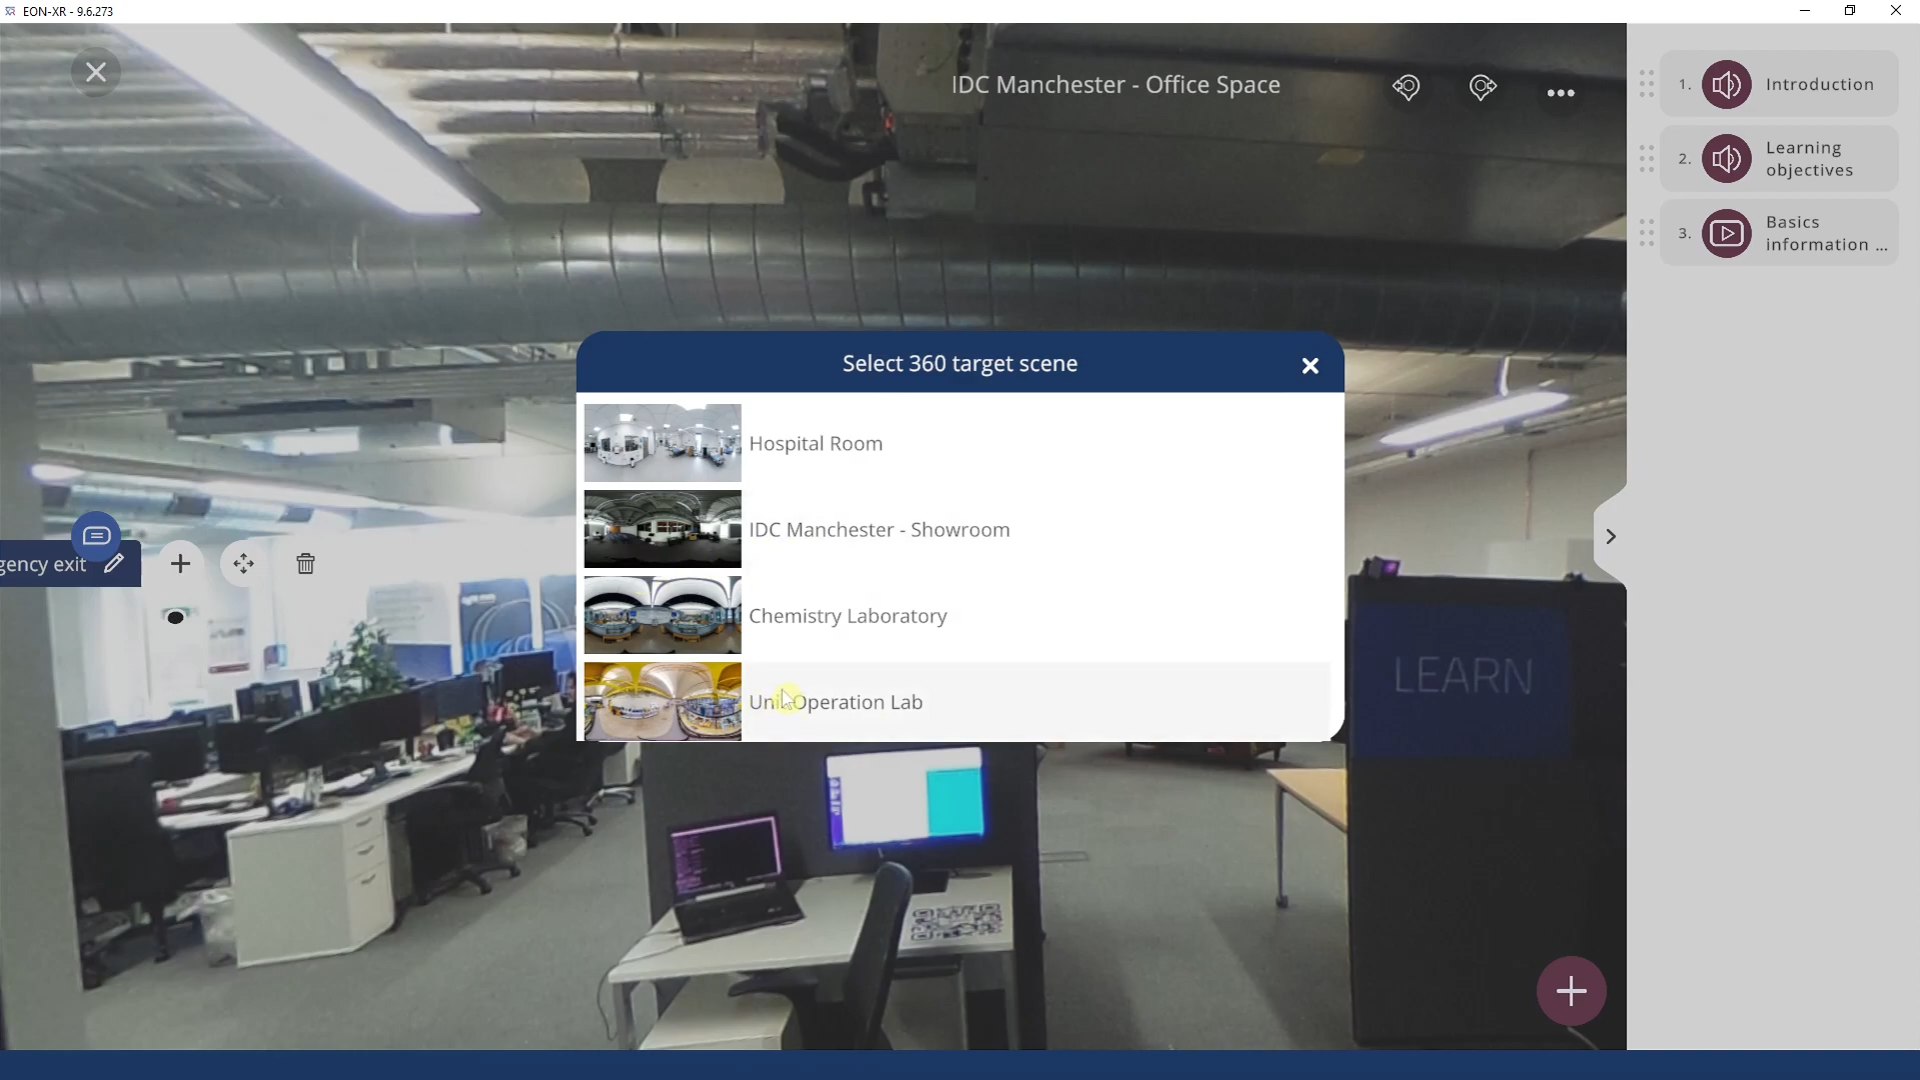
Task: Click the Learning objectives label
Action: (1810, 159)
